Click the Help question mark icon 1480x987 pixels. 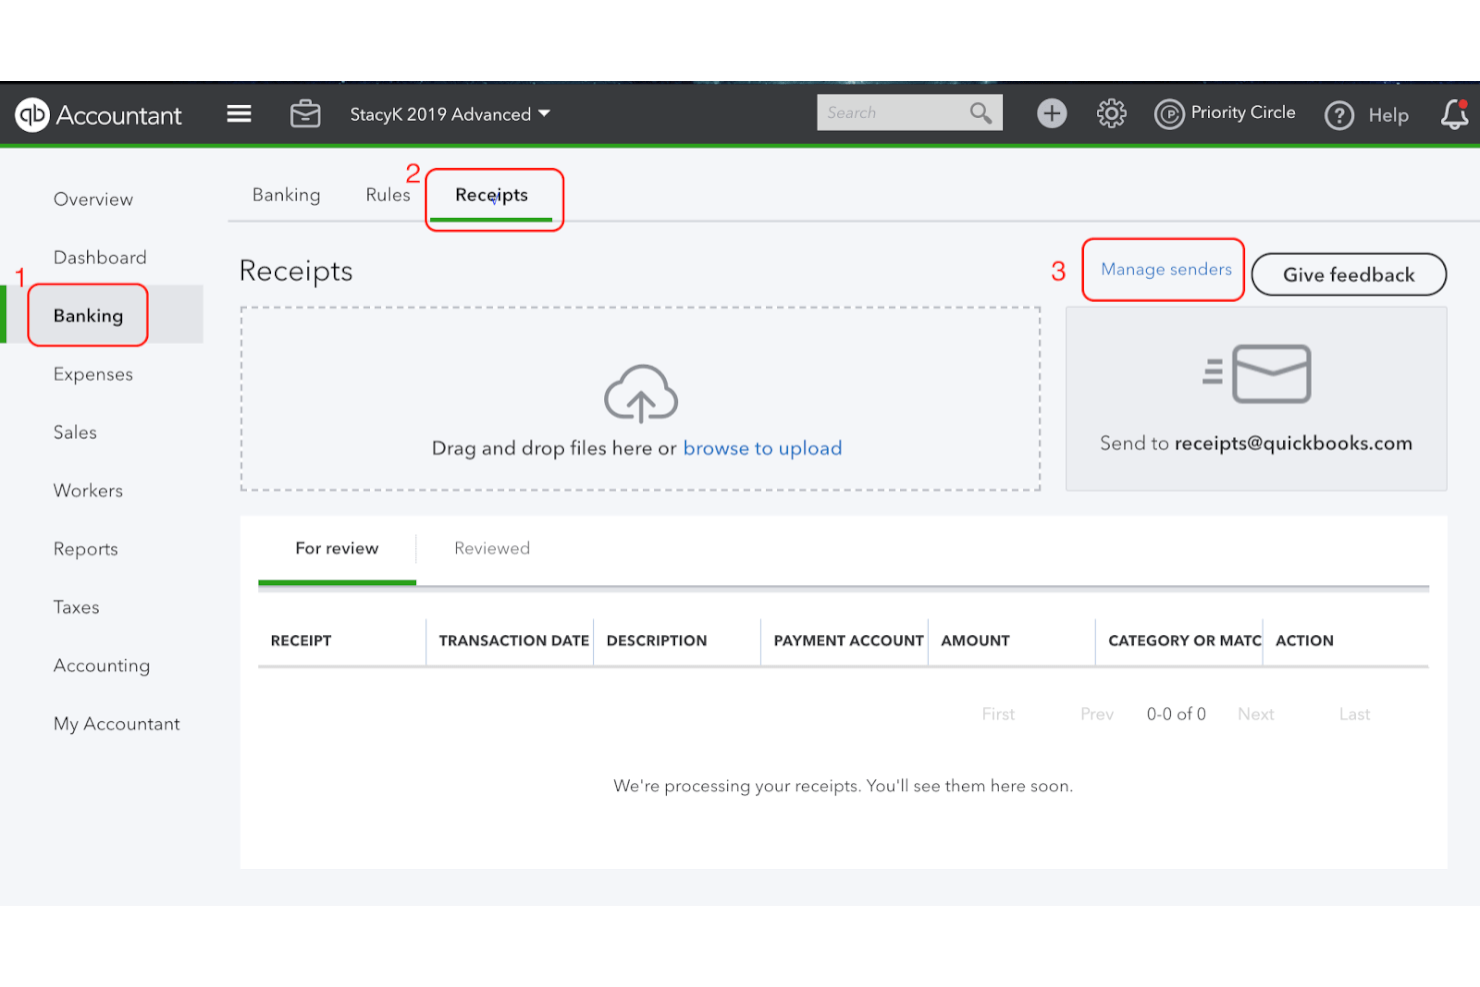[1339, 115]
